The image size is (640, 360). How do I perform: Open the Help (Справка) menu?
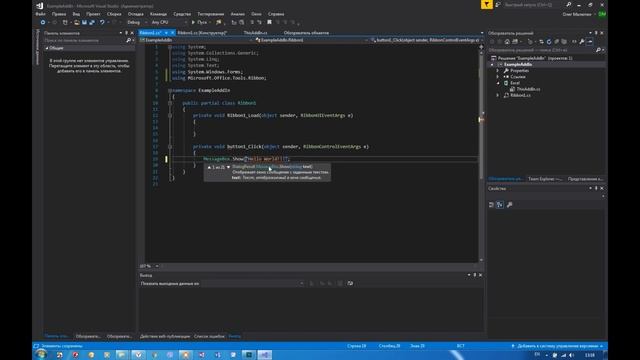pos(276,14)
